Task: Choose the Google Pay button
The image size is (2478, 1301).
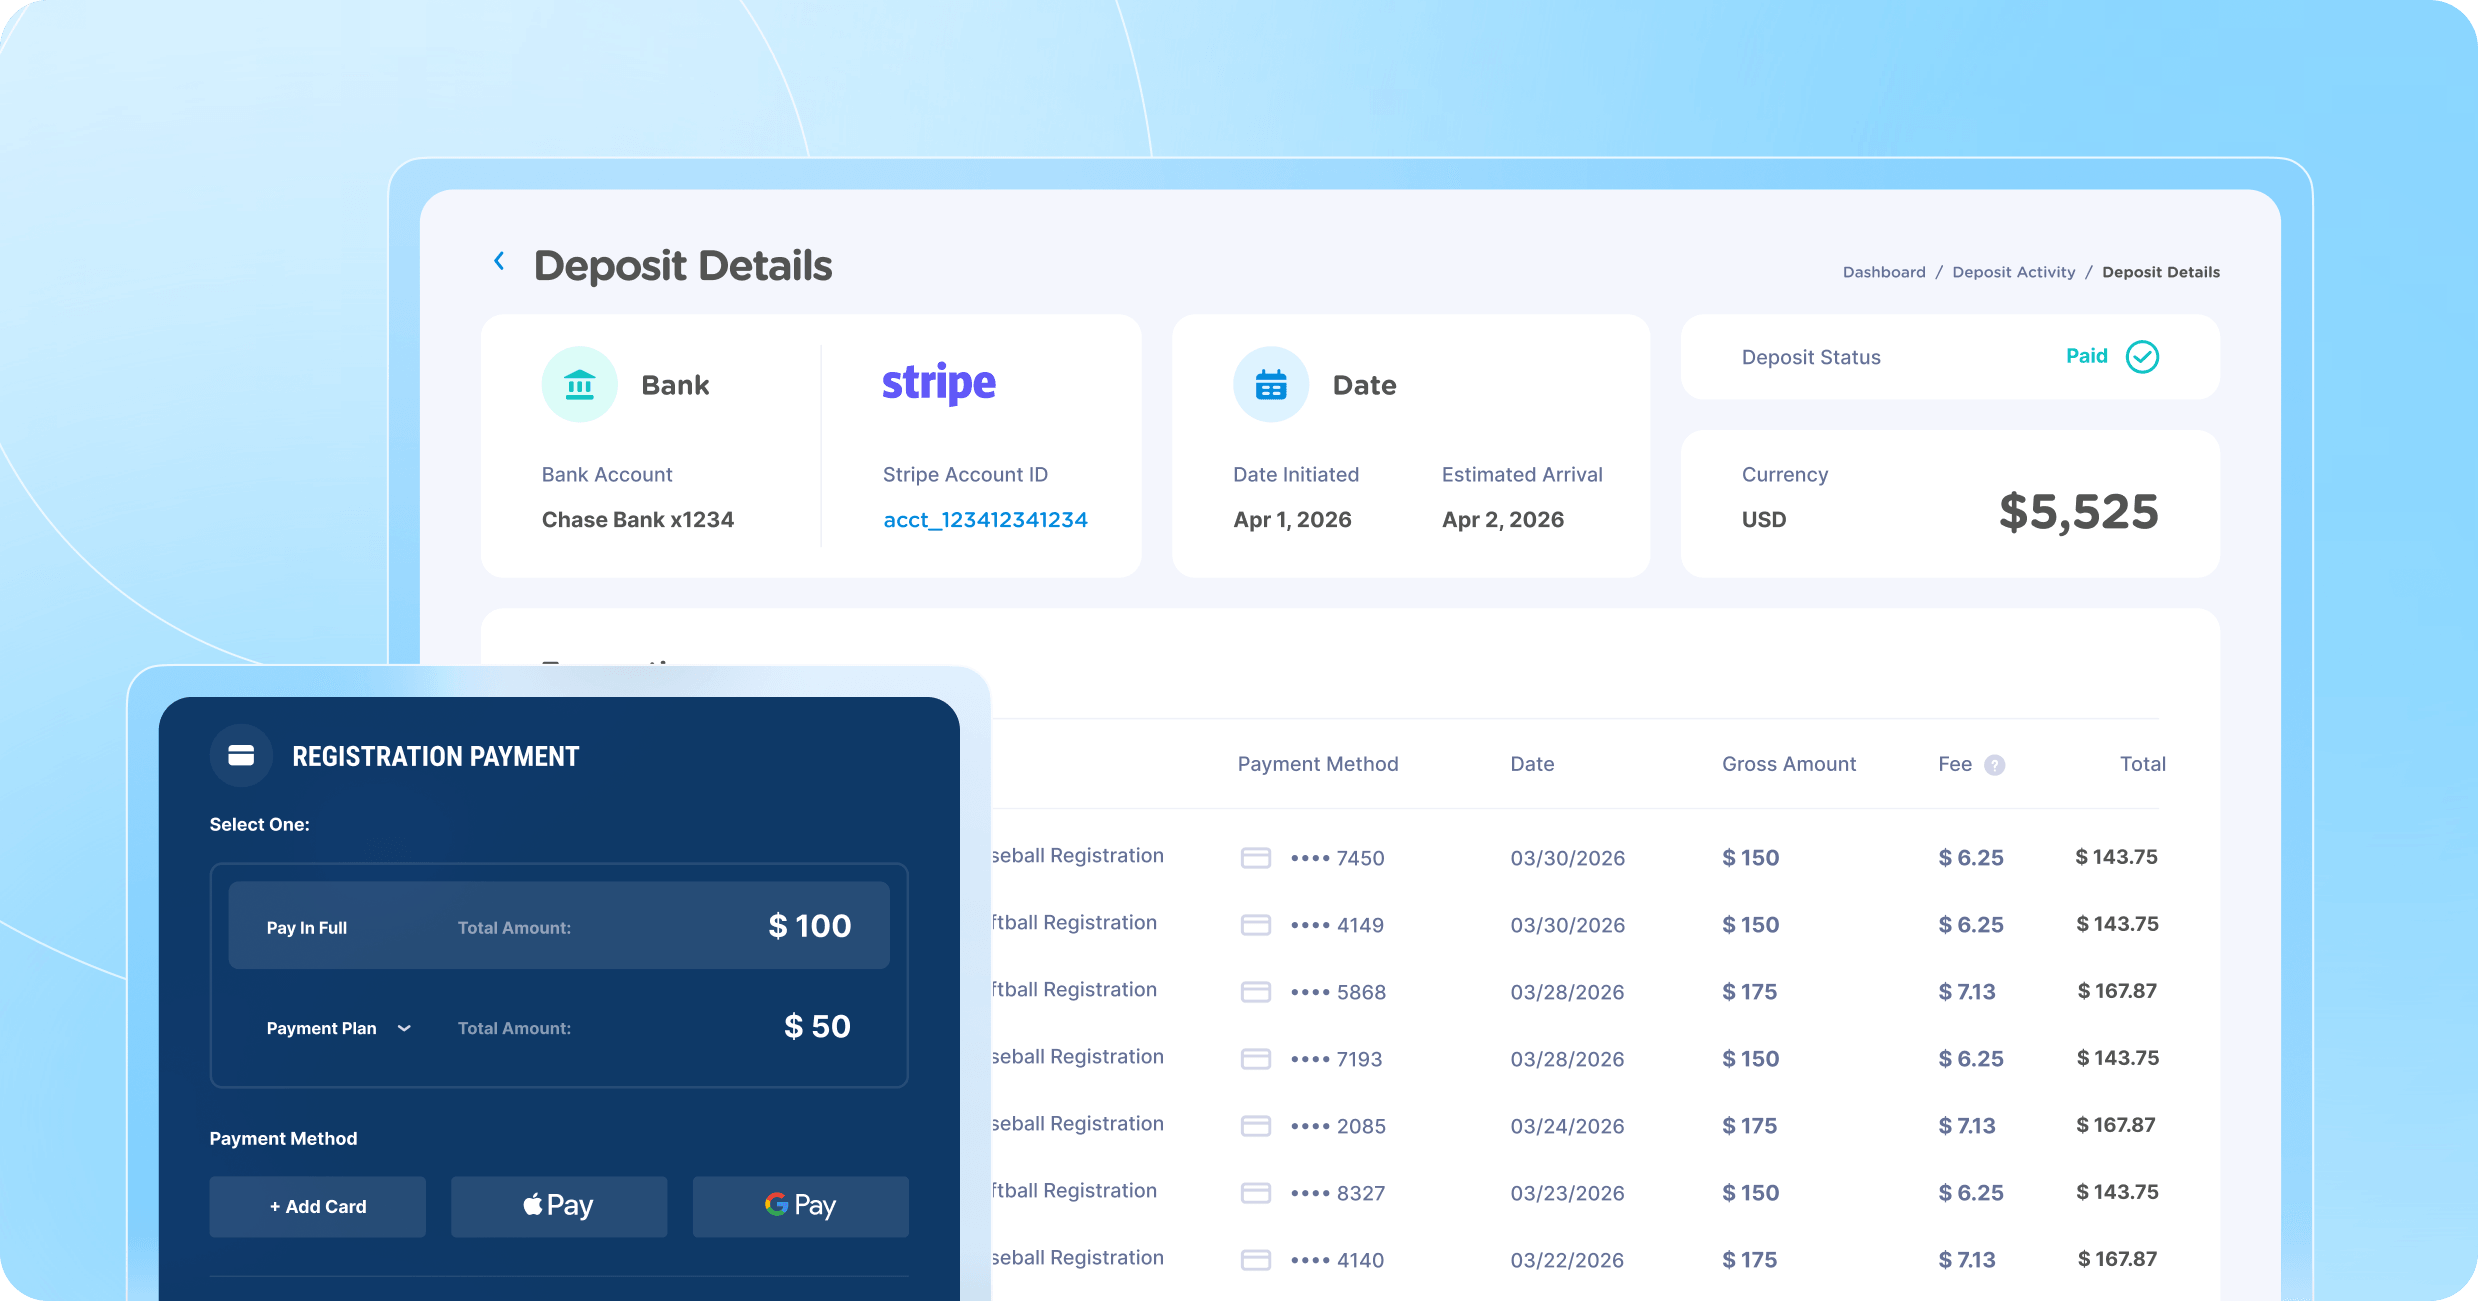Action: point(801,1207)
